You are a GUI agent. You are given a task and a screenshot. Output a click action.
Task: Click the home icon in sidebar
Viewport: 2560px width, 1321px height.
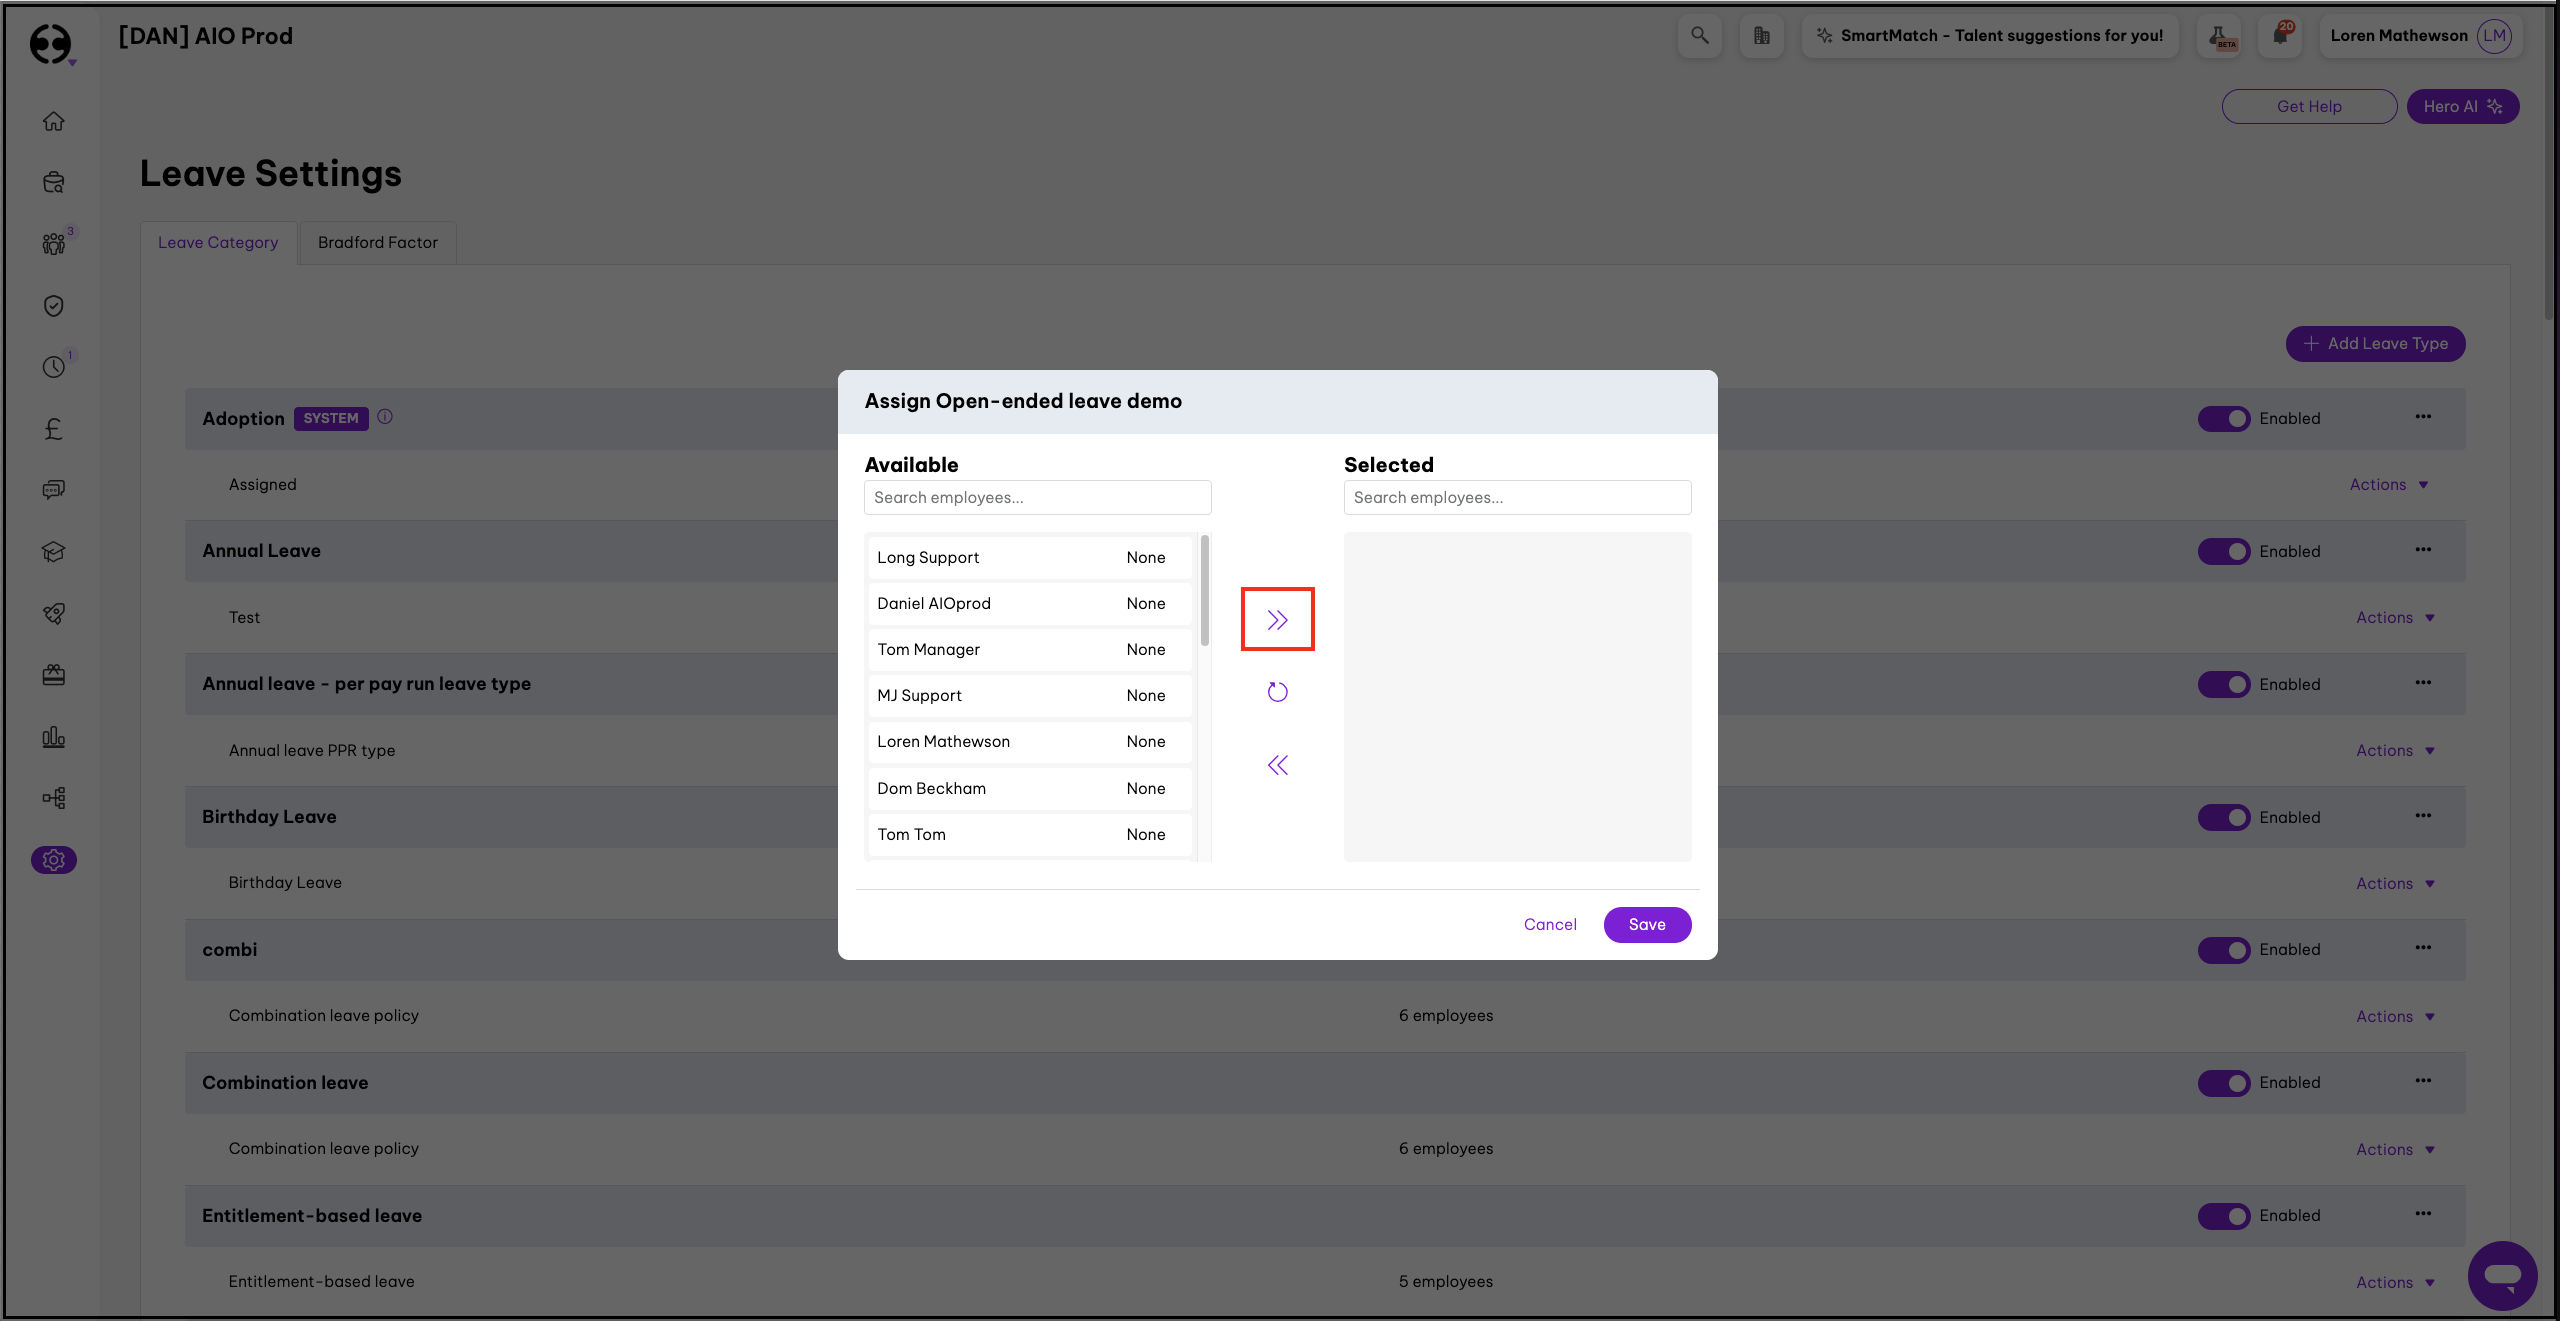[54, 121]
